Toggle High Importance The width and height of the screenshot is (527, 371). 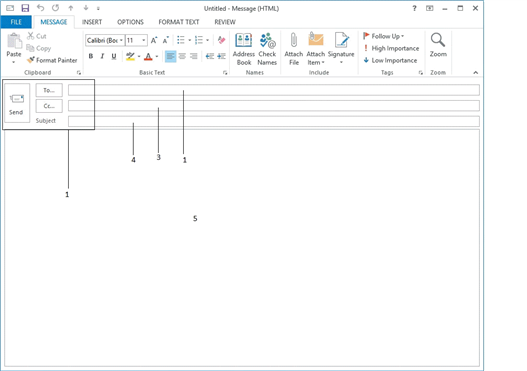[391, 48]
